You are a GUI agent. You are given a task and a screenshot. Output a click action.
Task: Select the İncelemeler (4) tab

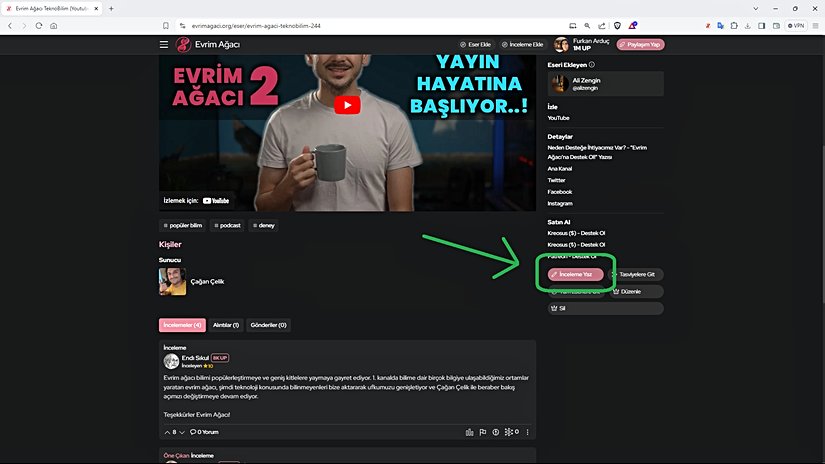coord(182,325)
